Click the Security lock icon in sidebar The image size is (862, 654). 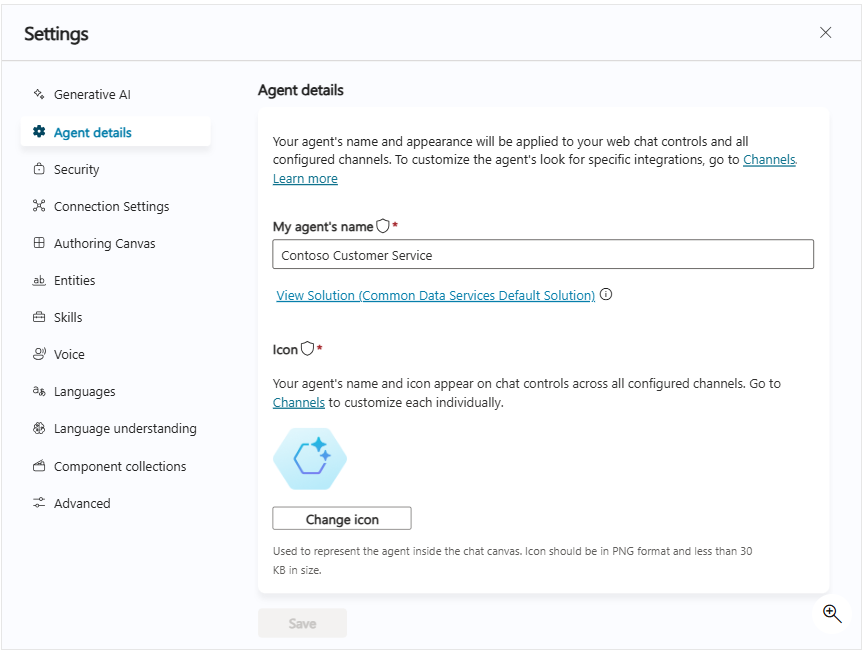[x=39, y=169]
